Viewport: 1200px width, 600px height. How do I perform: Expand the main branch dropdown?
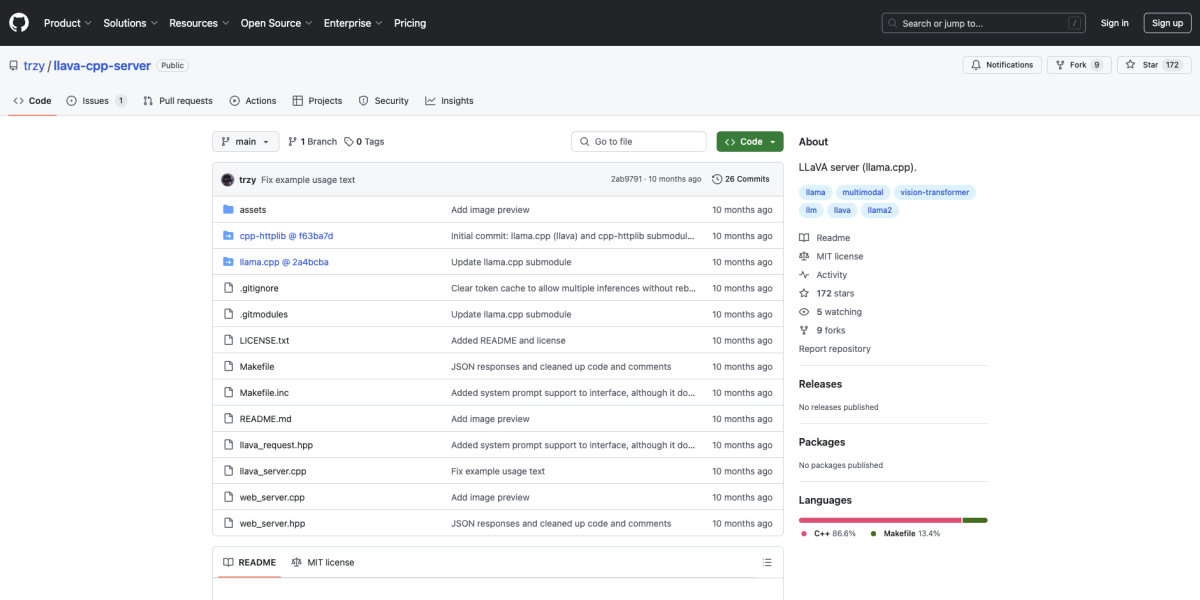click(x=245, y=142)
